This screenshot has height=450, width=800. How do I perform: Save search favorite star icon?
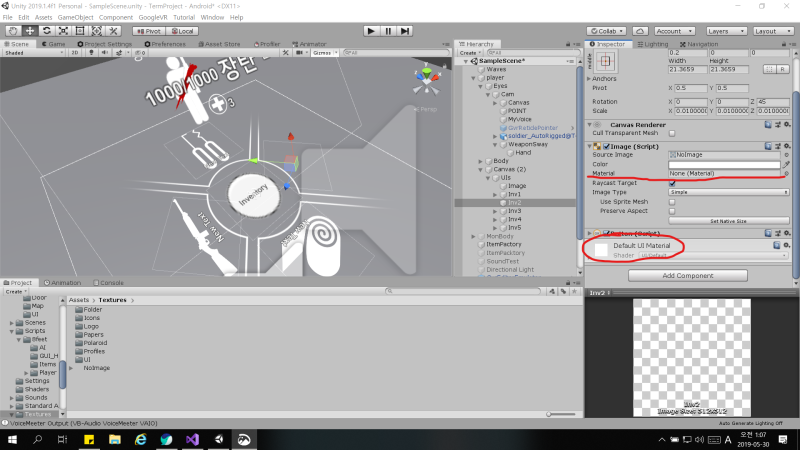click(x=574, y=291)
